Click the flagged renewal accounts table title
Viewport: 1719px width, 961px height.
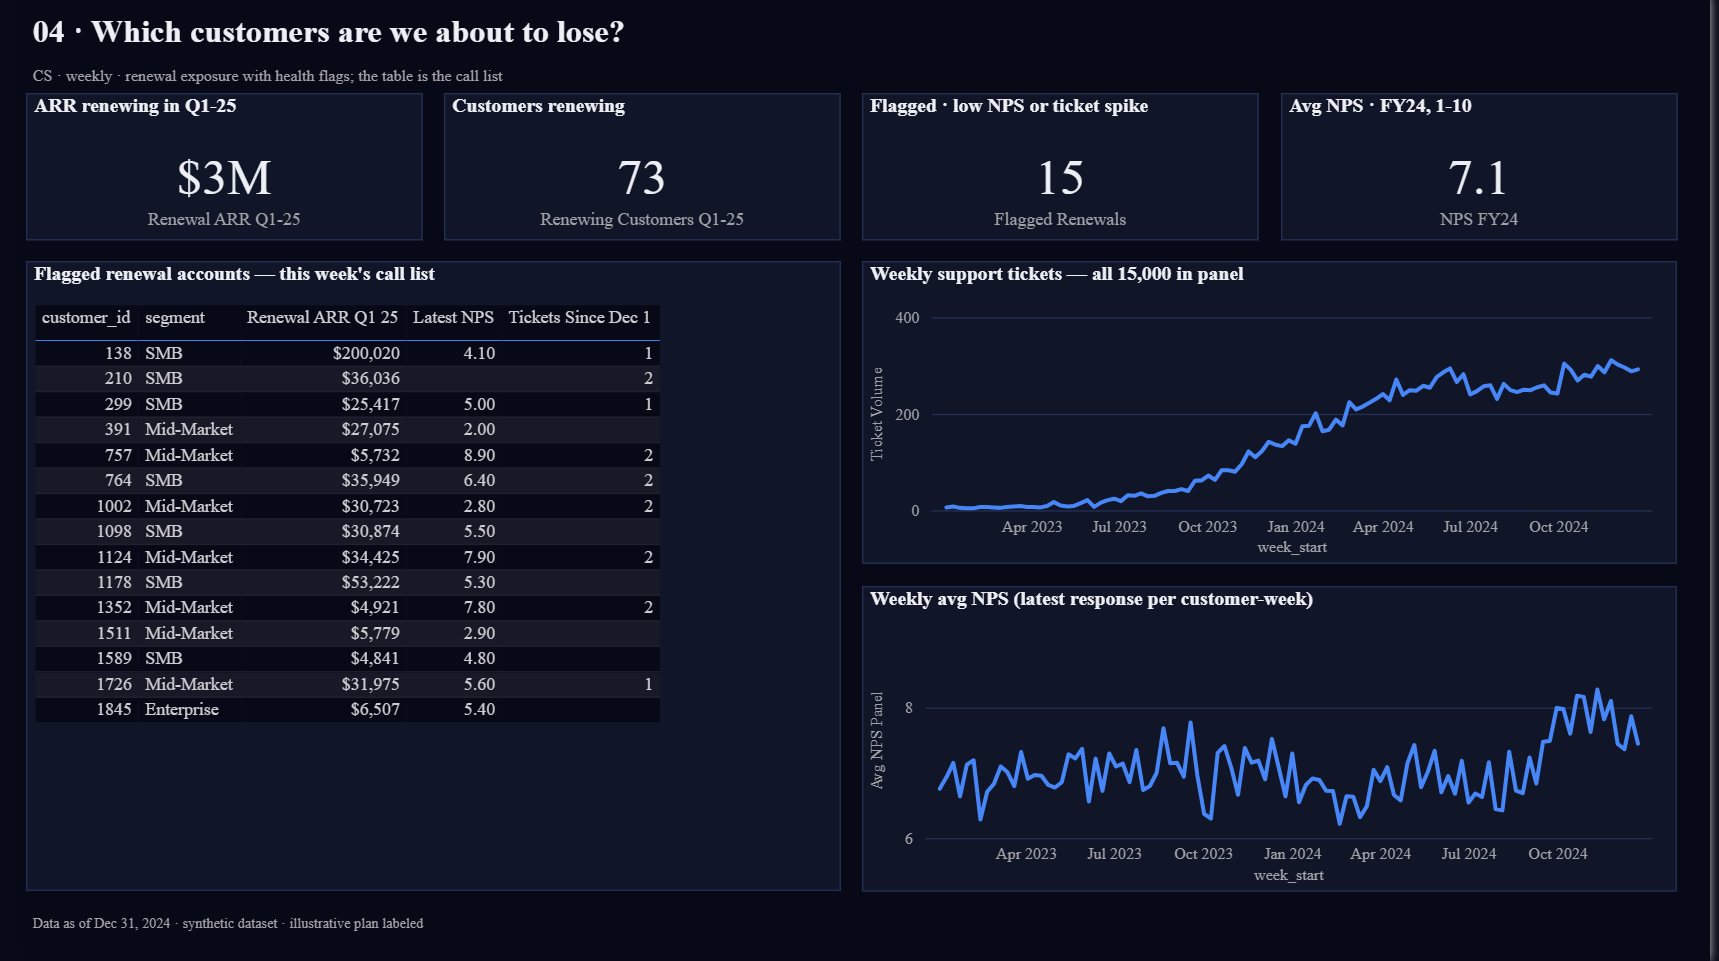(234, 274)
